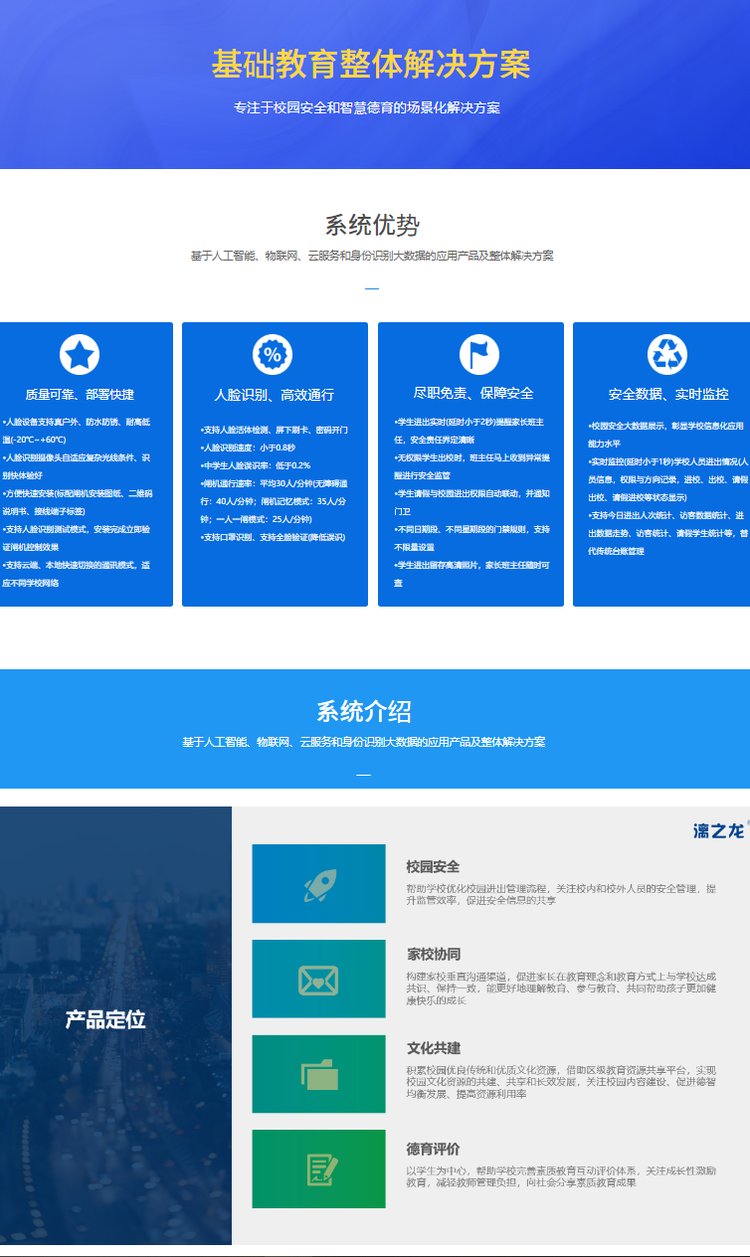Click the 文化共建 heading
750x1257 pixels.
433,1048
